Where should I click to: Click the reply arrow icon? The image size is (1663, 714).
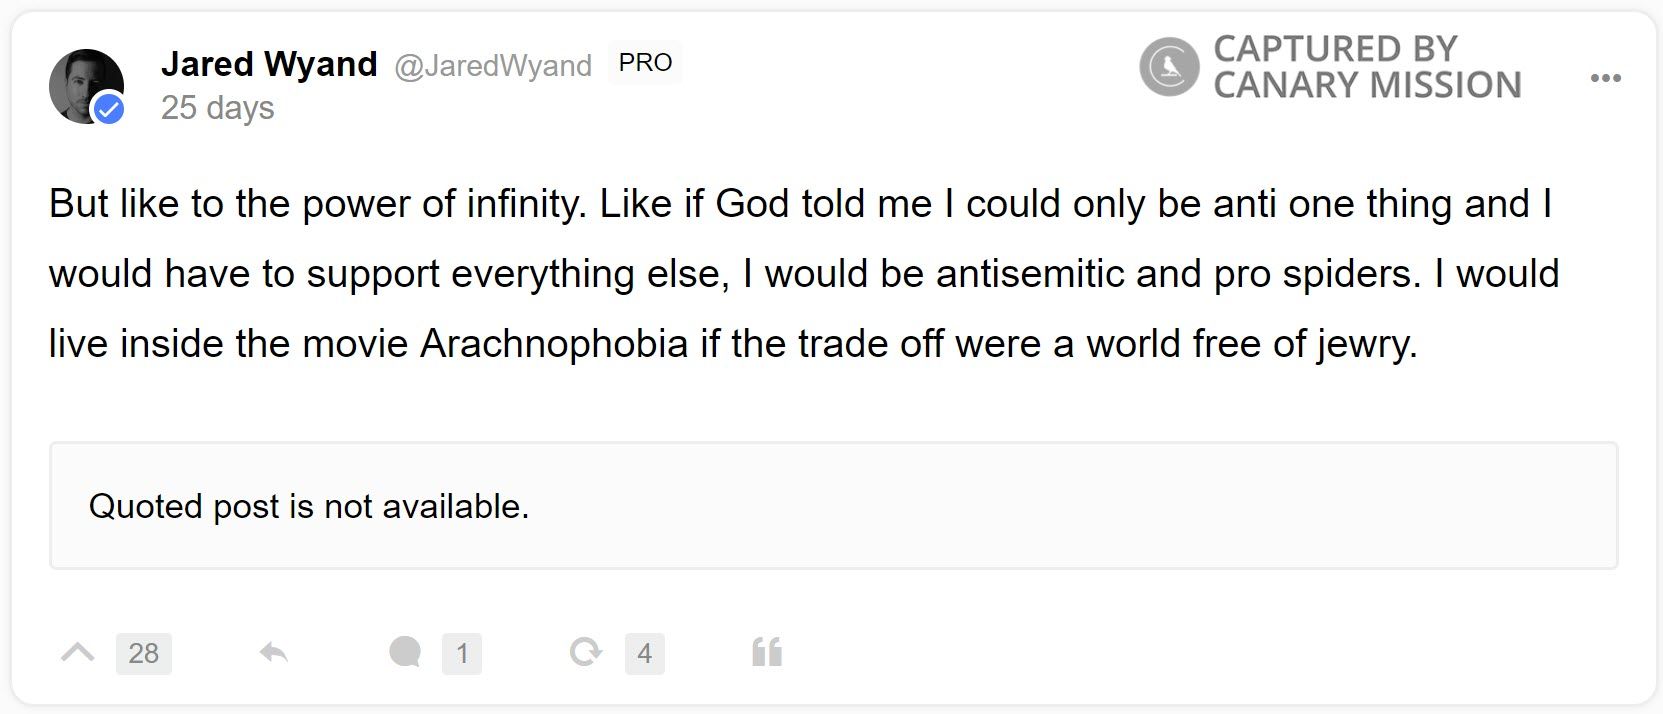(273, 653)
